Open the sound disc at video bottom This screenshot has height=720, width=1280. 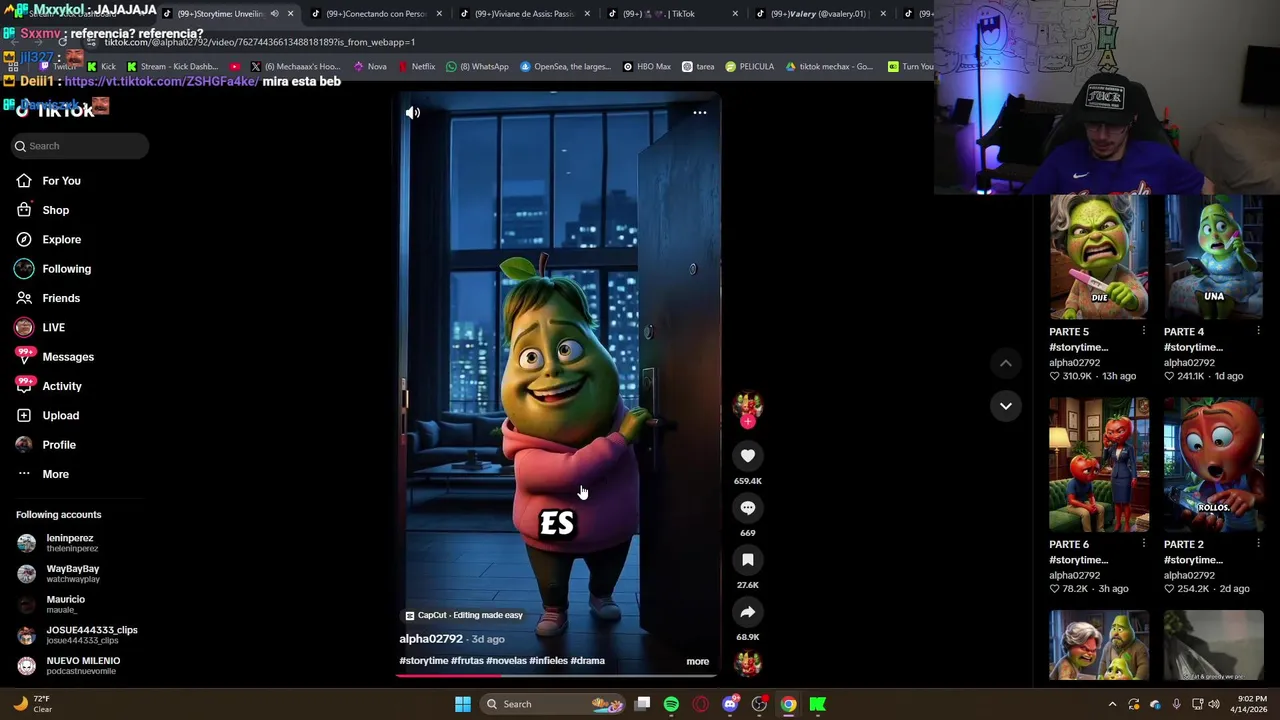748,663
